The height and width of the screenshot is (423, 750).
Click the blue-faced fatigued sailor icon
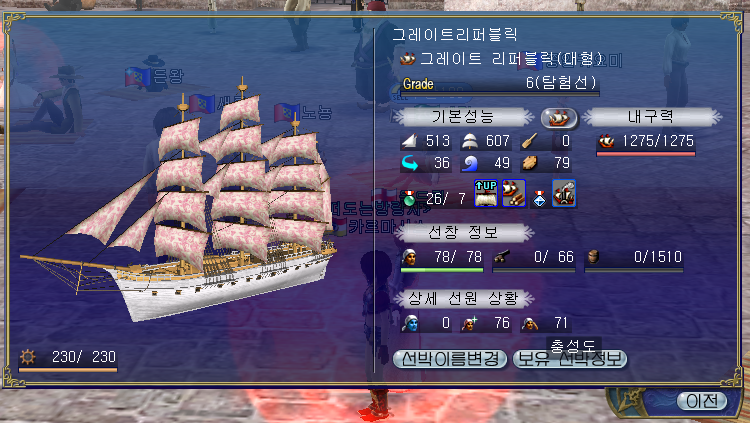pos(410,323)
